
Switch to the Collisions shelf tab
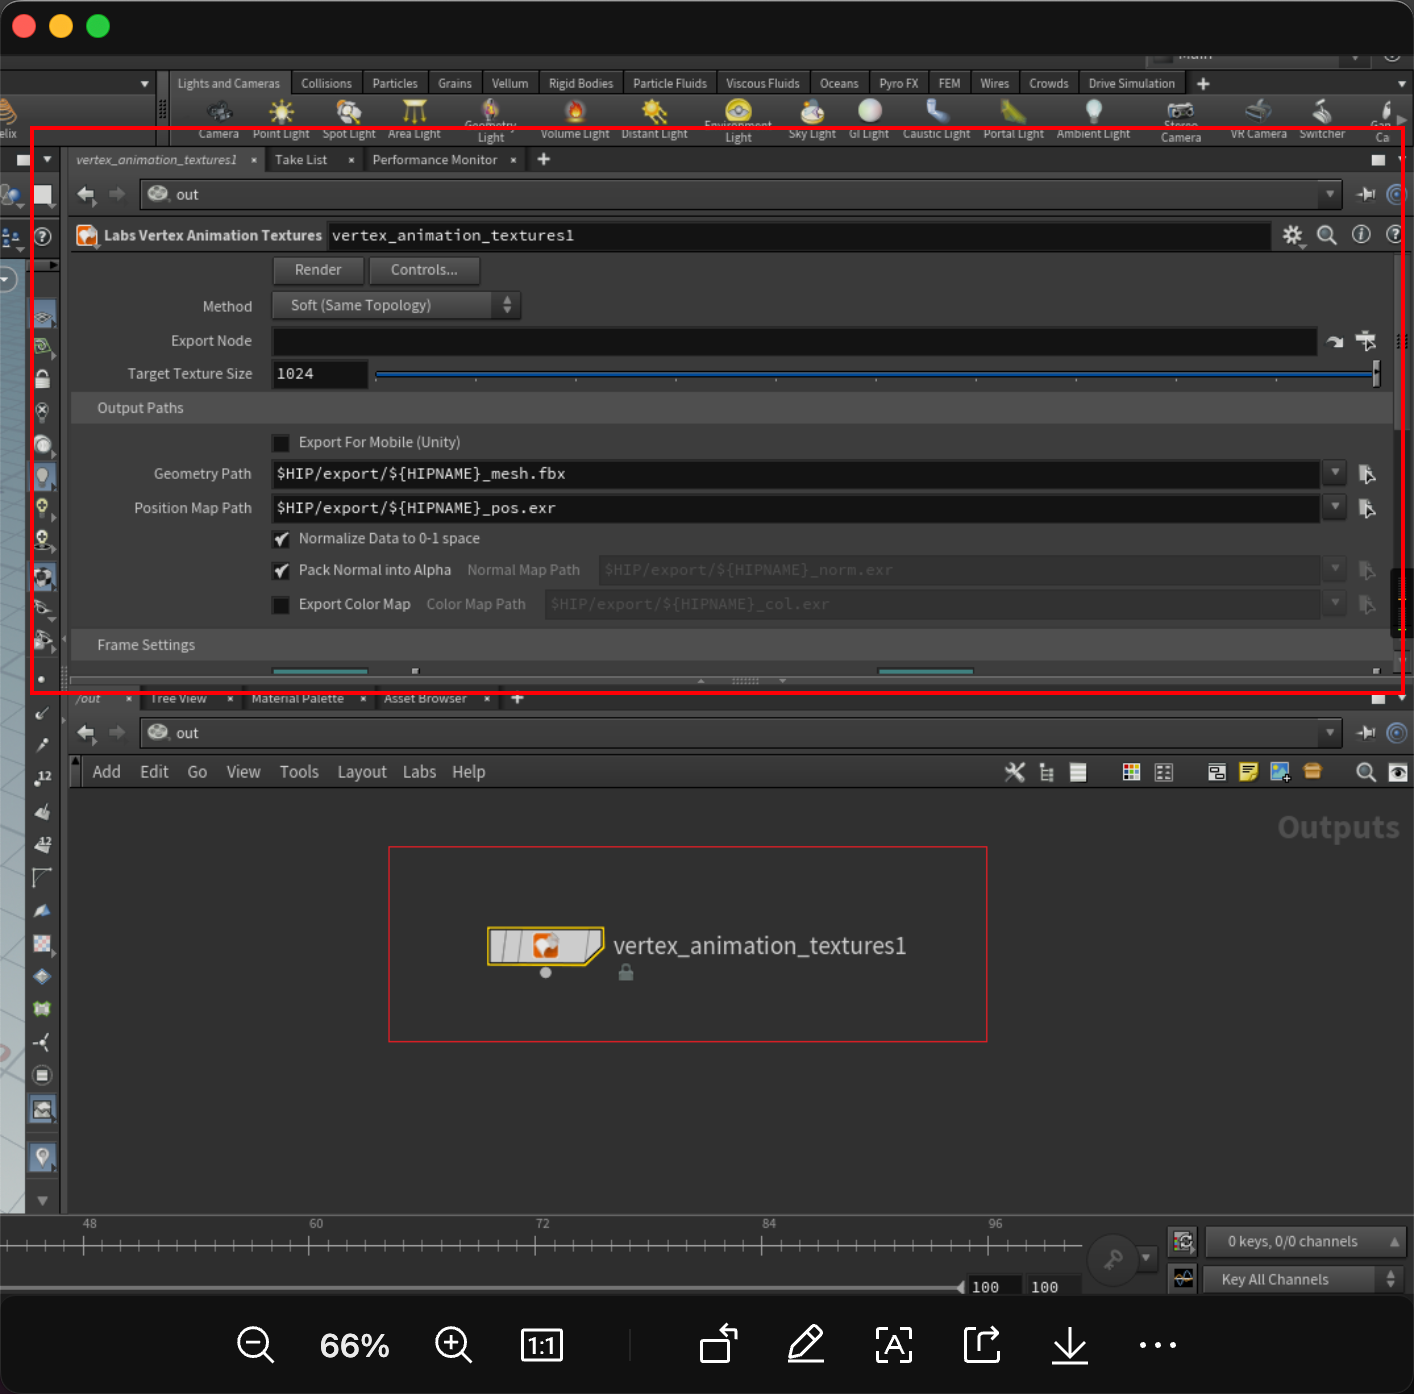(326, 84)
